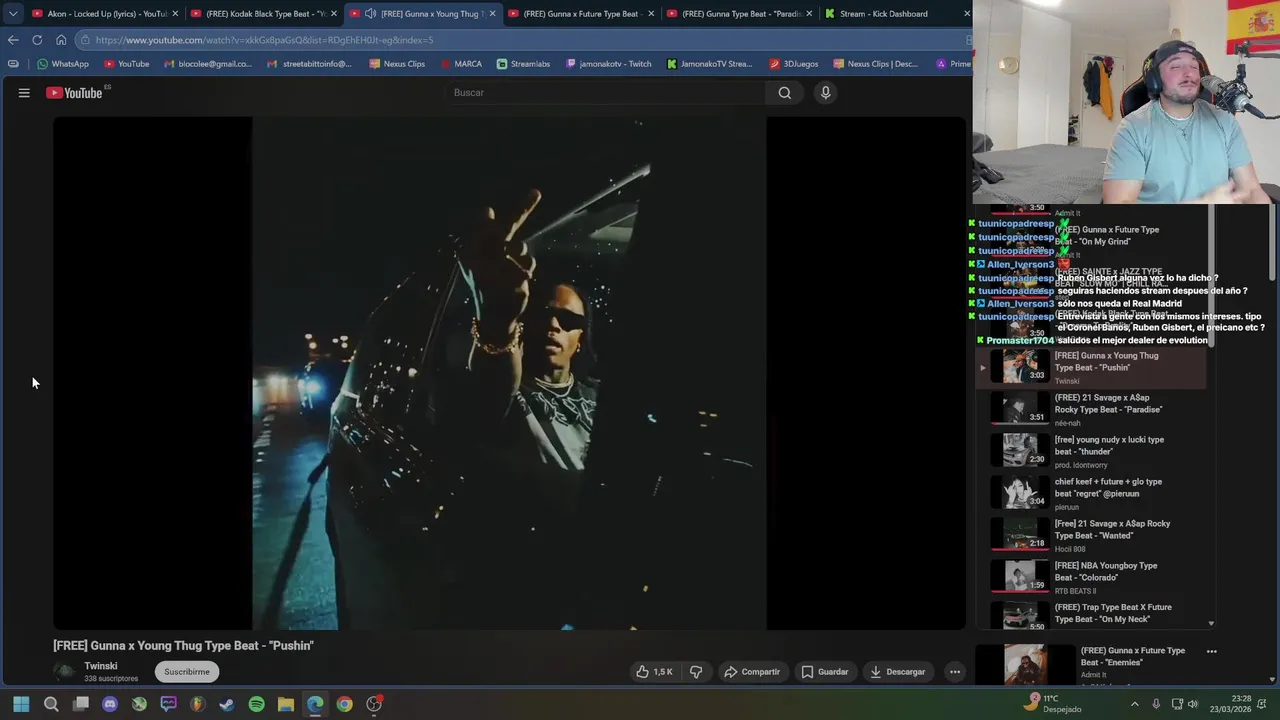Image resolution: width=1280 pixels, height=720 pixels.
Task: Open the WhatsApp bookmark
Action: coord(63,64)
